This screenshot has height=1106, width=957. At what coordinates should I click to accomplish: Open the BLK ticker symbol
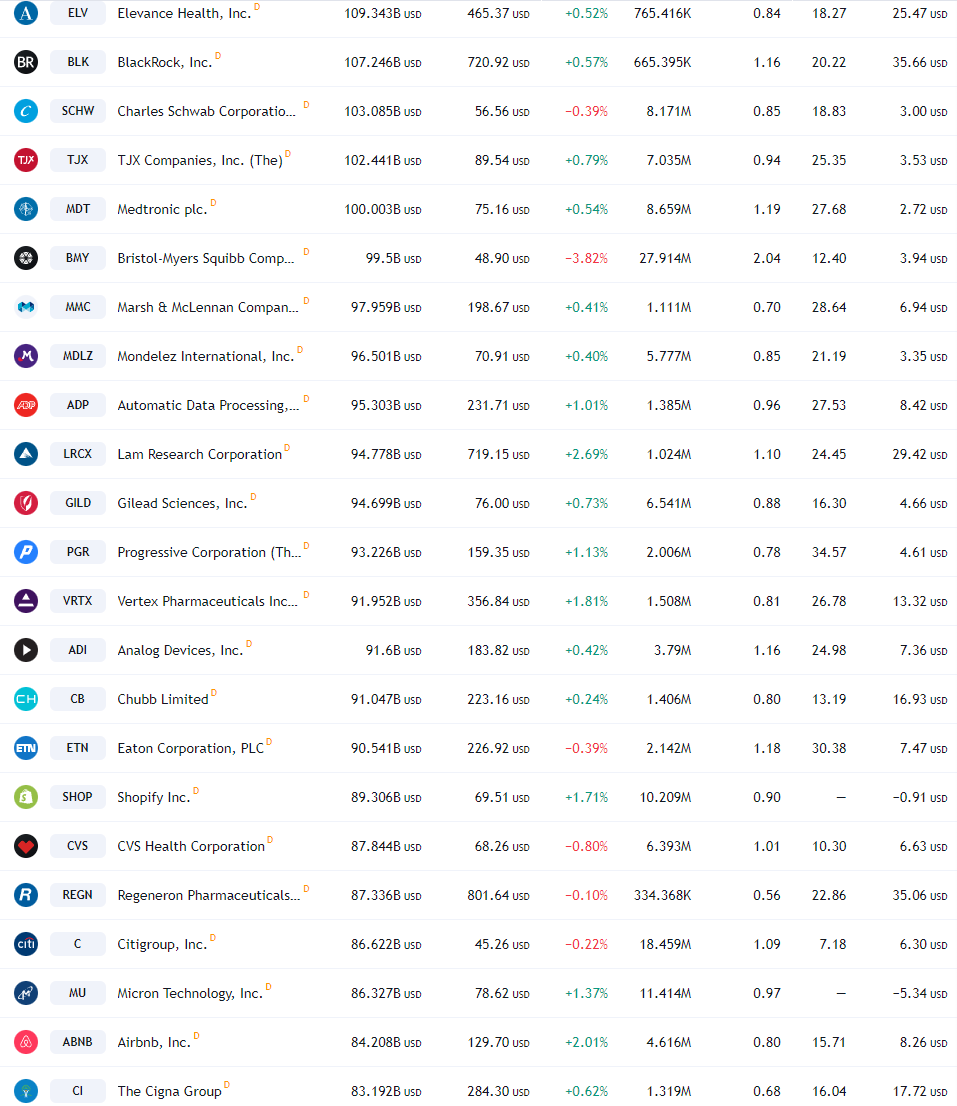[x=78, y=62]
